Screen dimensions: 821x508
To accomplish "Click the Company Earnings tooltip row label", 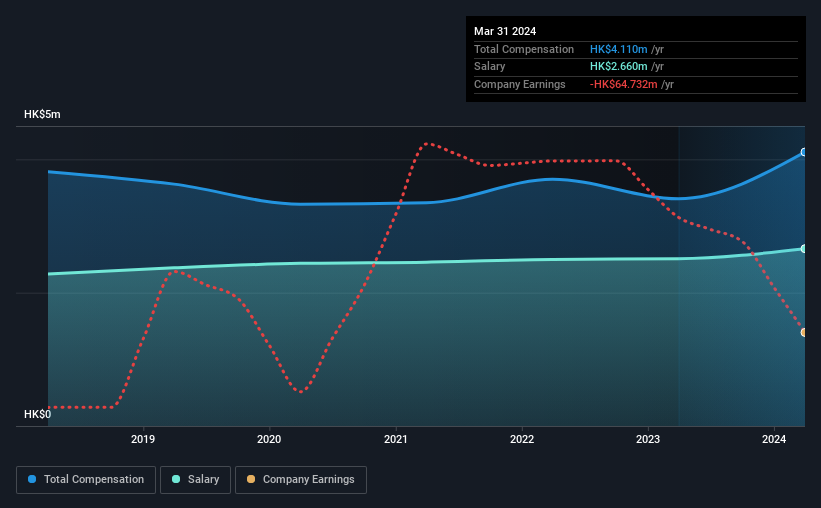I will (x=519, y=84).
